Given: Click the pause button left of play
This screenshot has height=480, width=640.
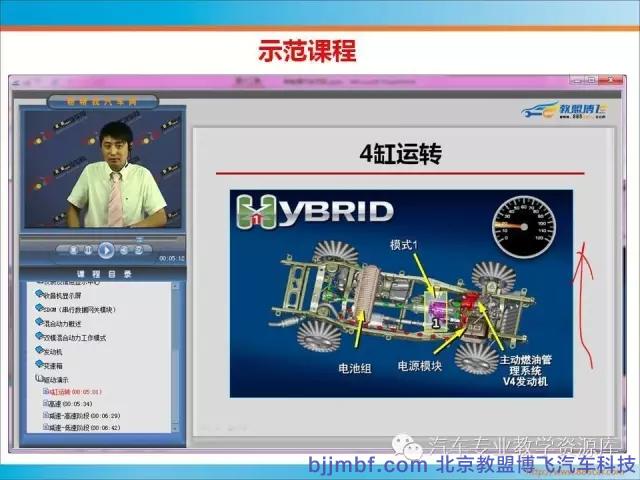Looking at the screenshot, I should coord(88,250).
